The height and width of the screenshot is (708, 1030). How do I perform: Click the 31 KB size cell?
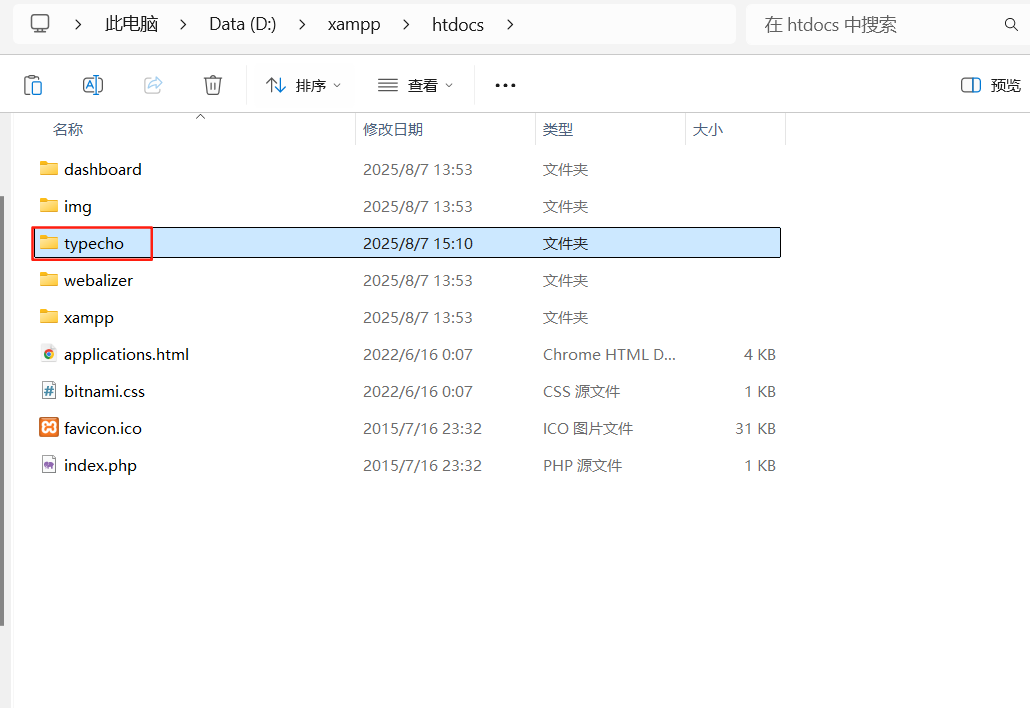(755, 428)
